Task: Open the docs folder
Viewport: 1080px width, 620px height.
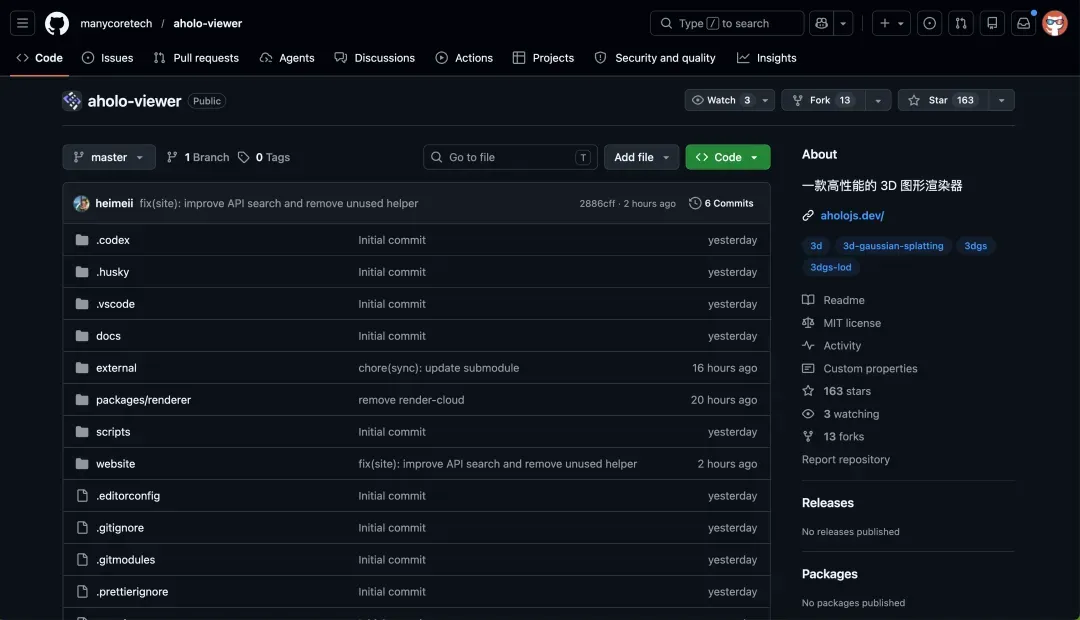Action: (x=108, y=336)
